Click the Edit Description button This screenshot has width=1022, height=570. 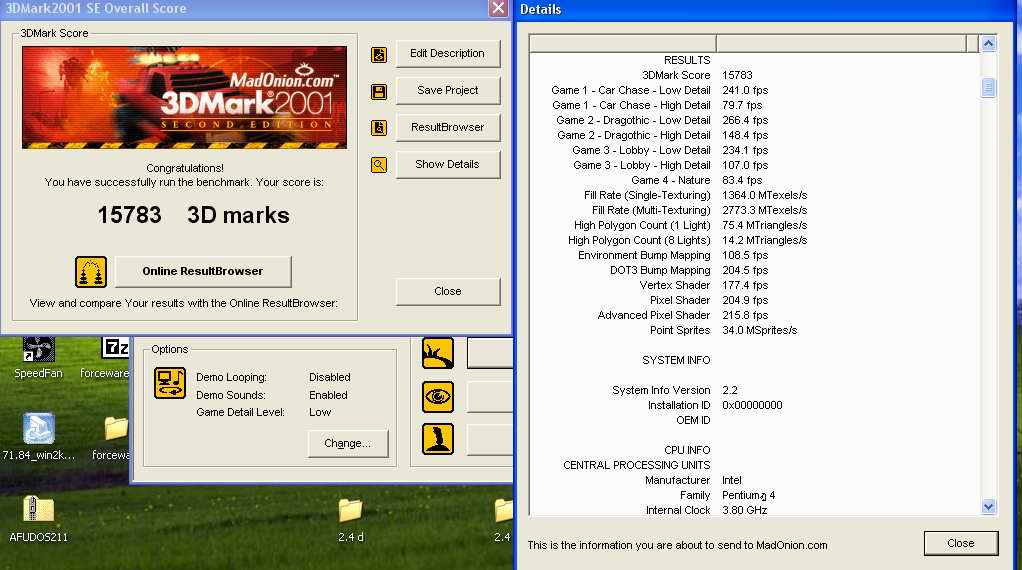[x=447, y=53]
